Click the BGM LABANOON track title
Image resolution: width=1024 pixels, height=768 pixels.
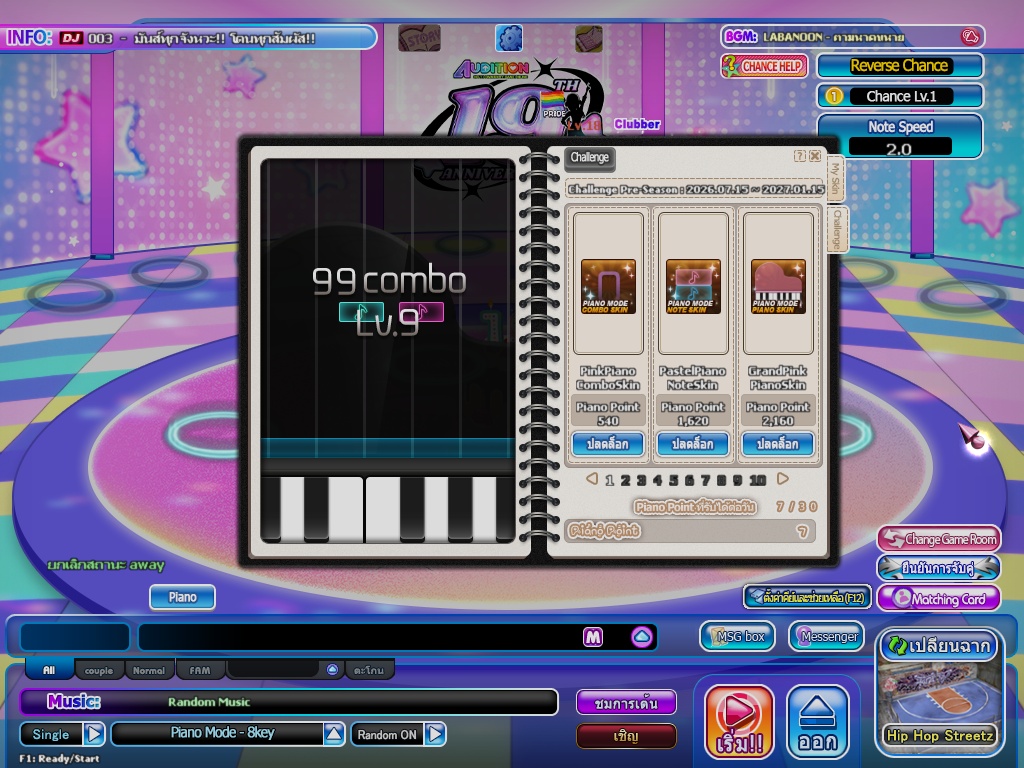pos(833,37)
